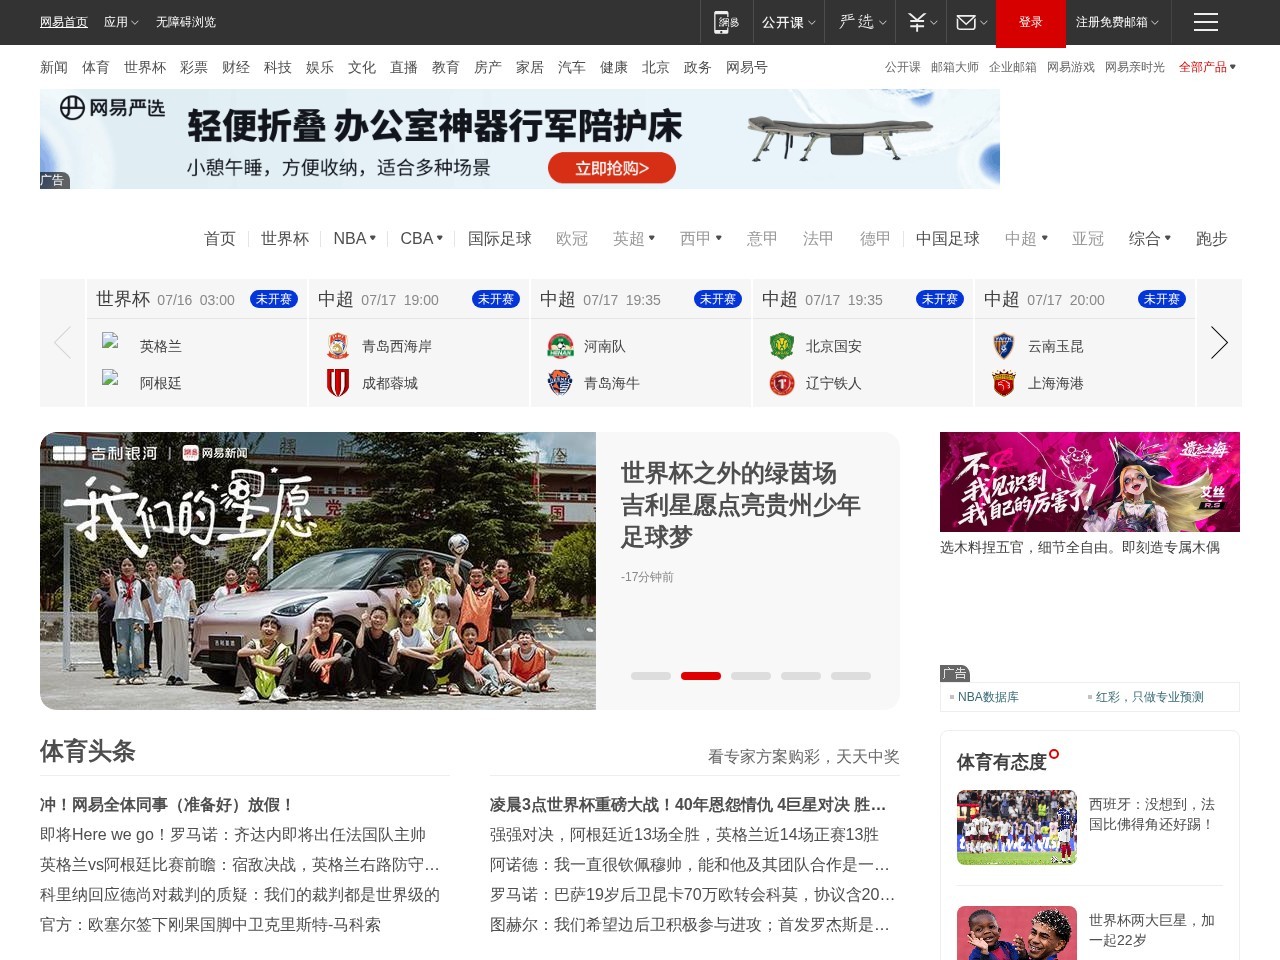Open the 世界杯两大巨星 article thumbnail

(x=1017, y=933)
